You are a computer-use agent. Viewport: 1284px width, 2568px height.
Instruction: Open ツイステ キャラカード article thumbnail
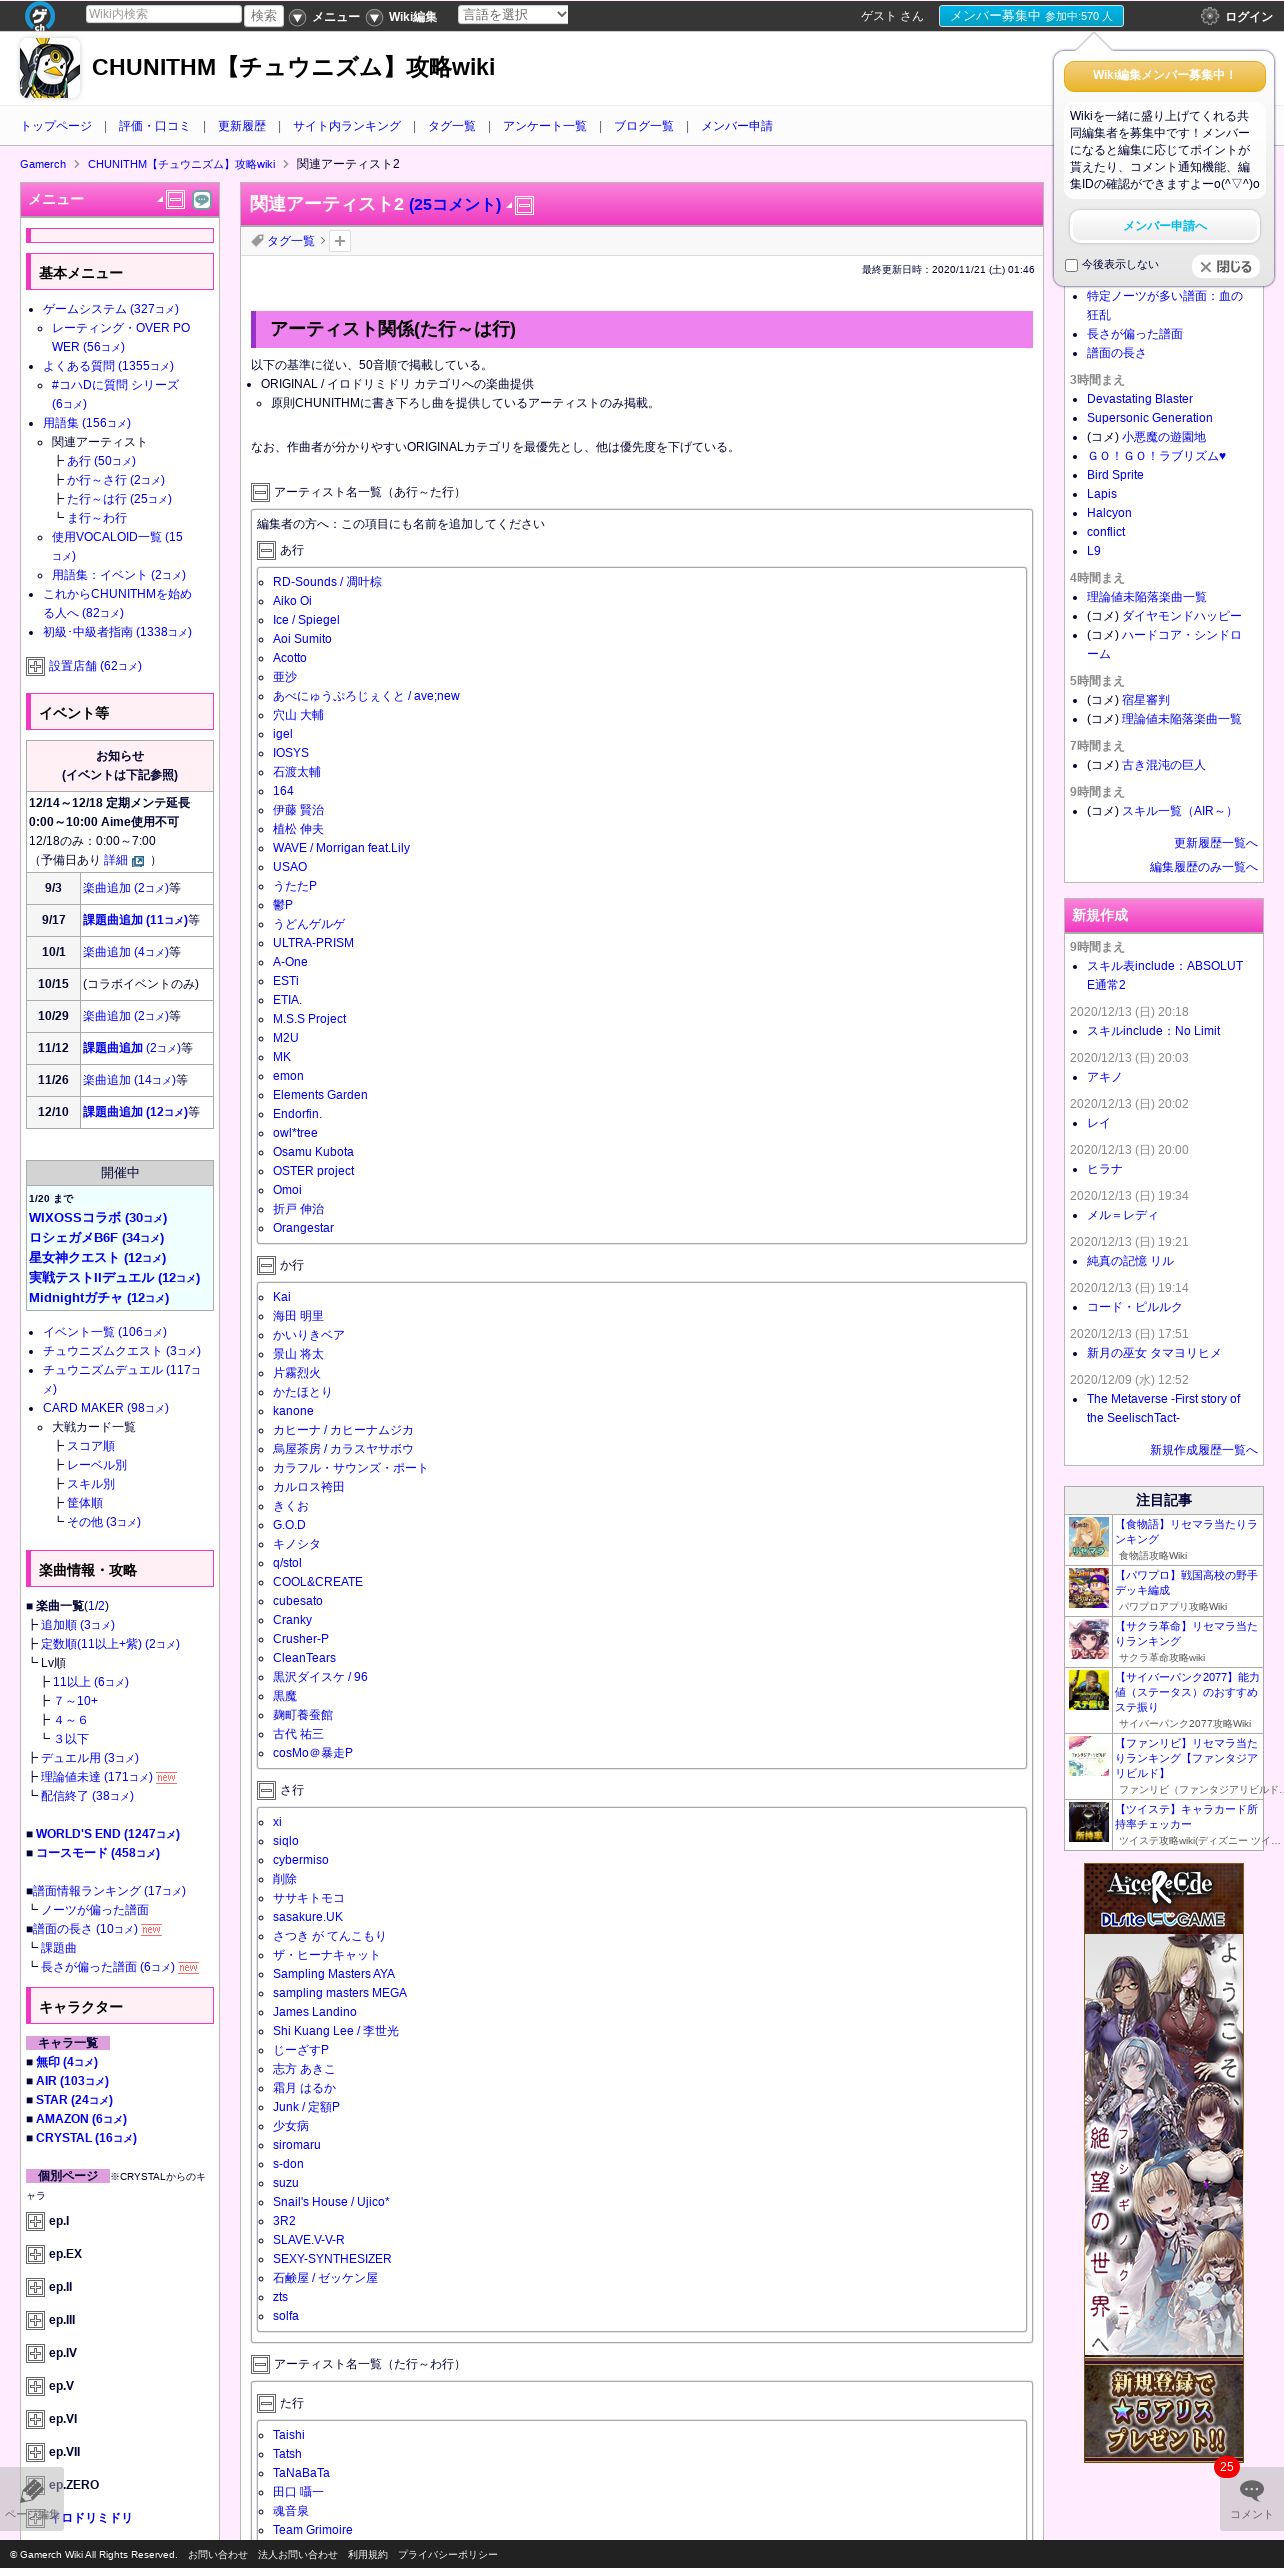pos(1089,1822)
